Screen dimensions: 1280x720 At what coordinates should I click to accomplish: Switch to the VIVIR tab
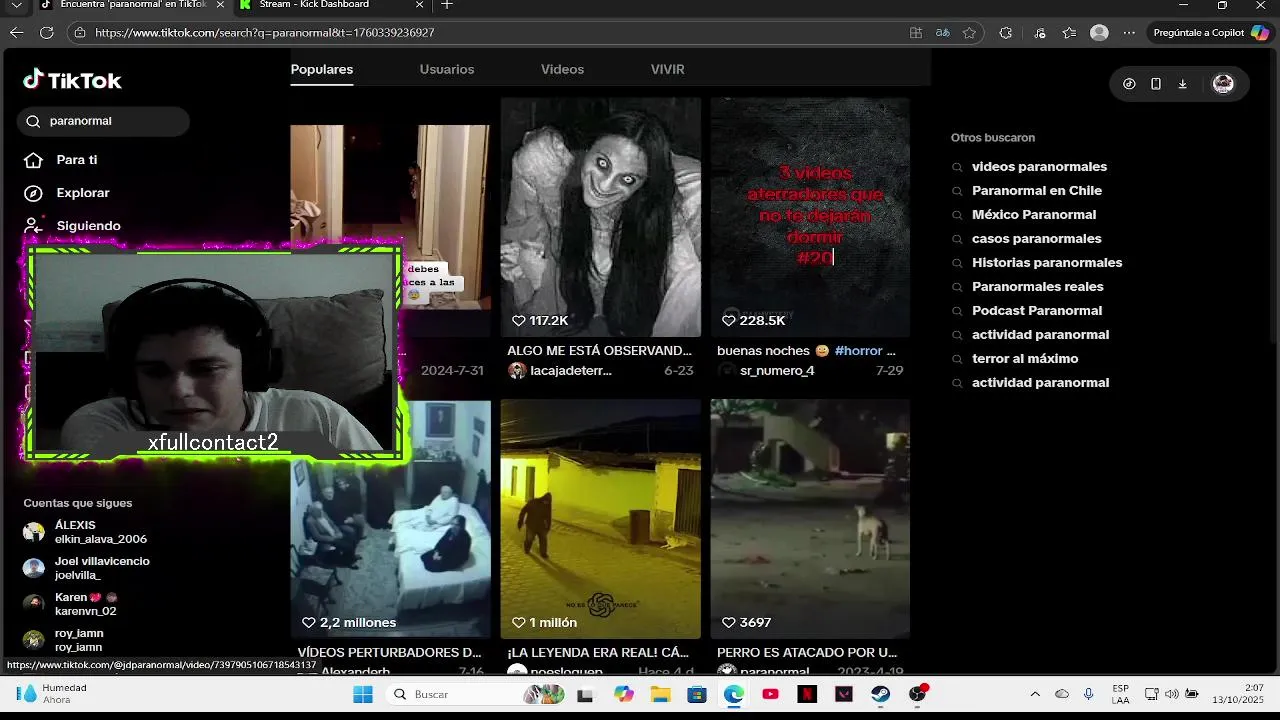coord(667,69)
